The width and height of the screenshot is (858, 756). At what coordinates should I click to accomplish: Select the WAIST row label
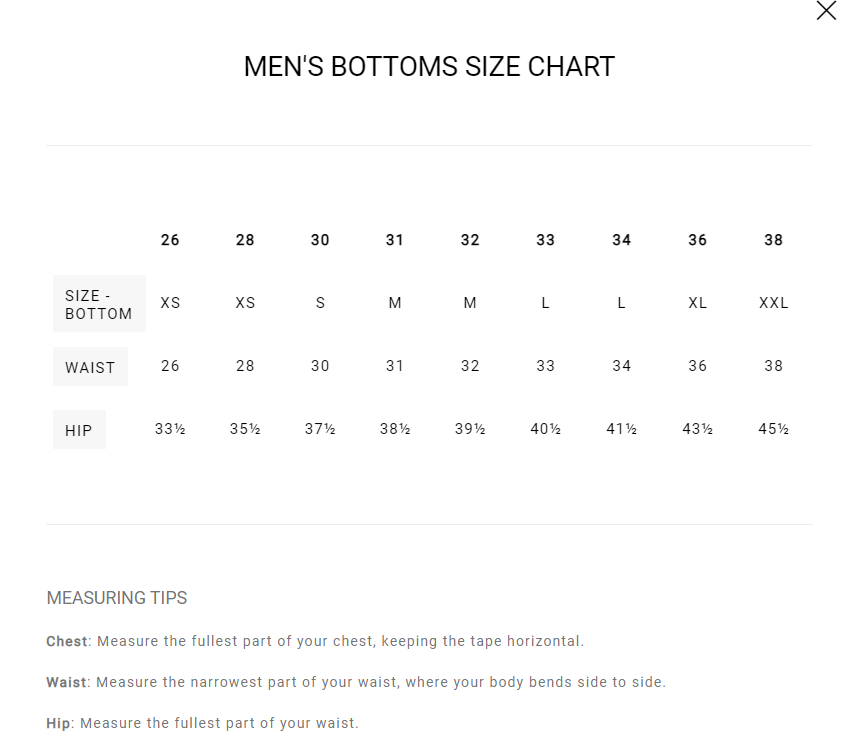[x=90, y=367]
